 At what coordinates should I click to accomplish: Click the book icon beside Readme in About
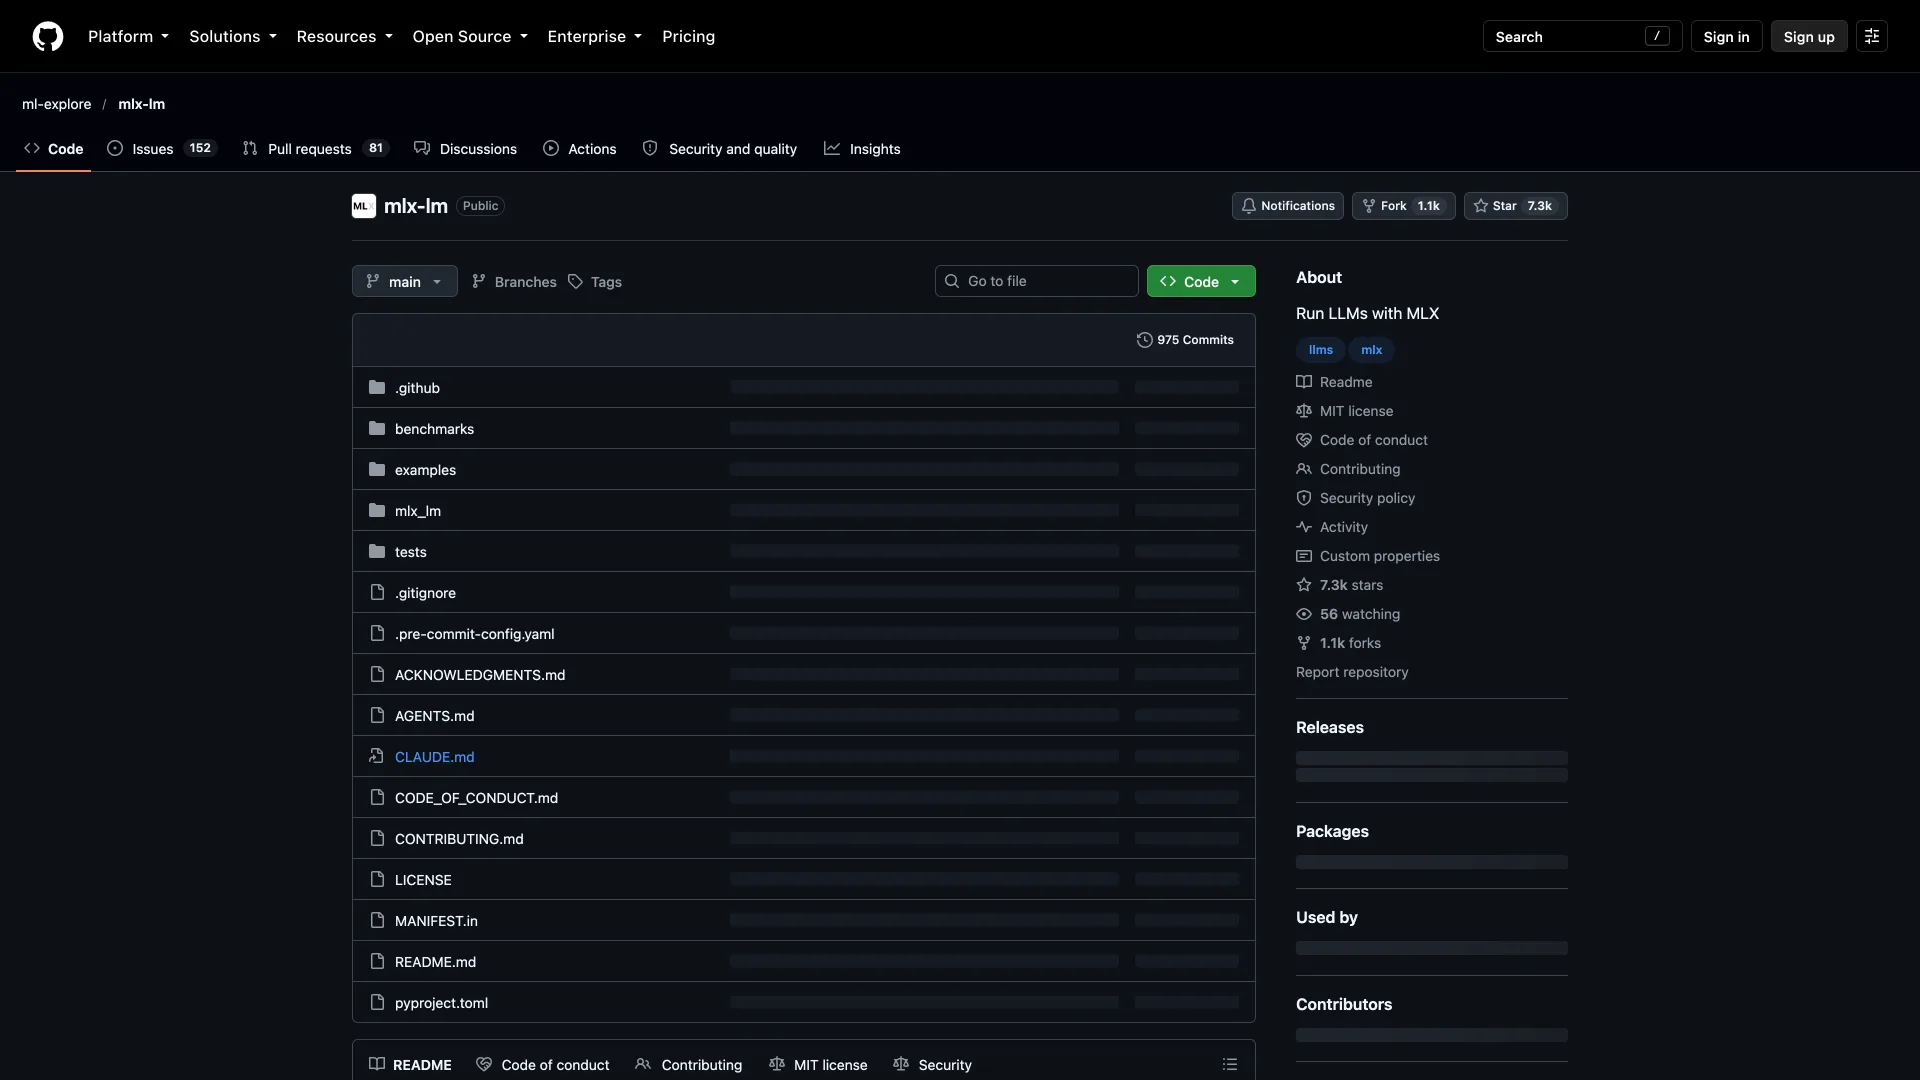coord(1304,382)
